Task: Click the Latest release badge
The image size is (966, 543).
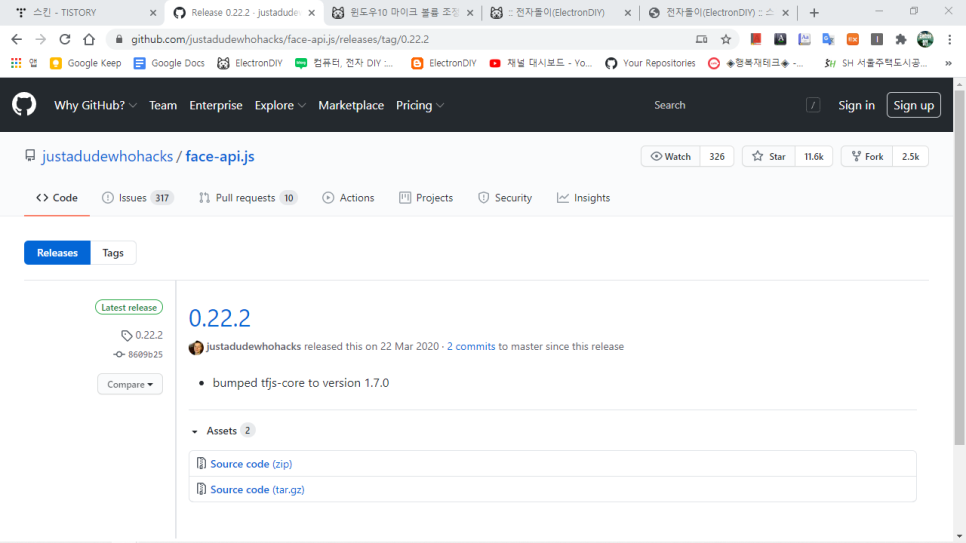Action: (129, 307)
